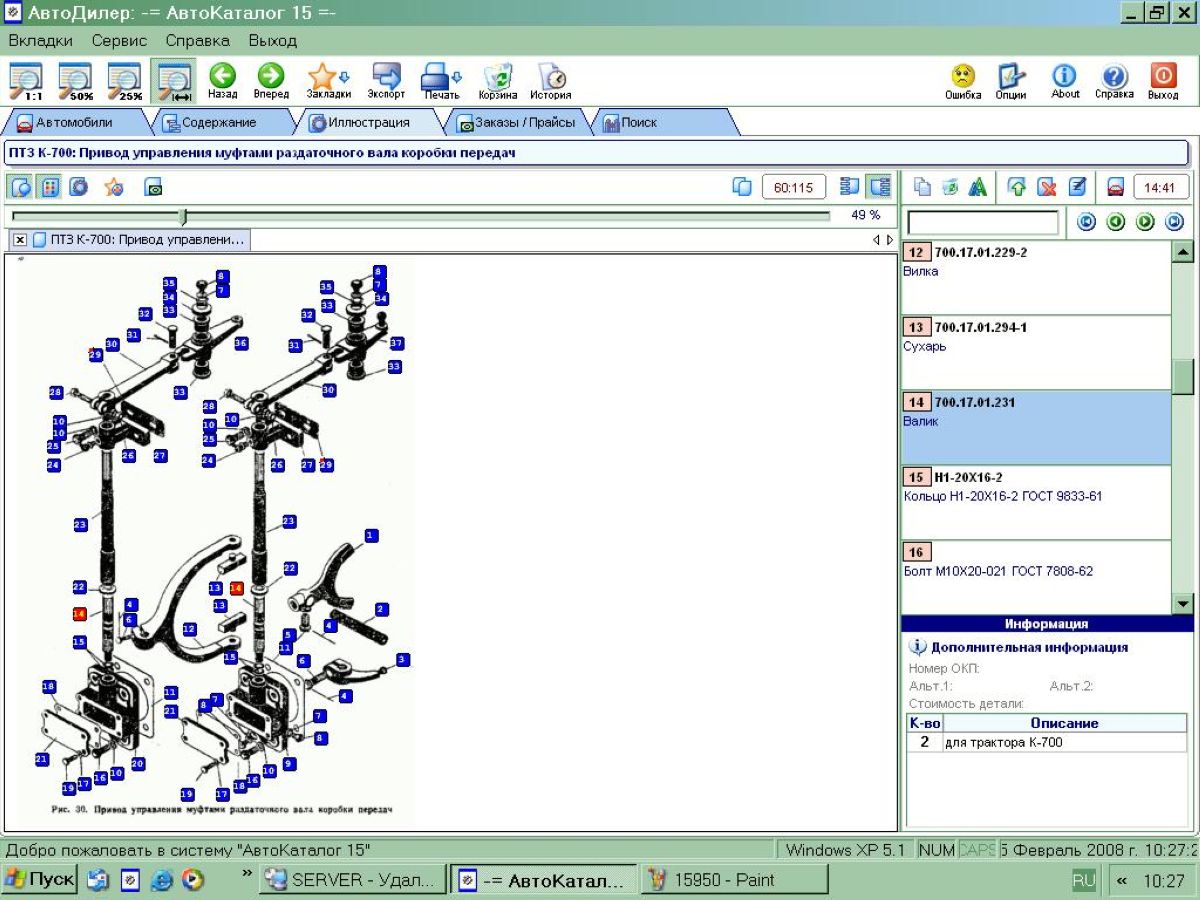Set zoom to 50% with magnifier icon
The width and height of the screenshot is (1200, 900).
pos(75,80)
